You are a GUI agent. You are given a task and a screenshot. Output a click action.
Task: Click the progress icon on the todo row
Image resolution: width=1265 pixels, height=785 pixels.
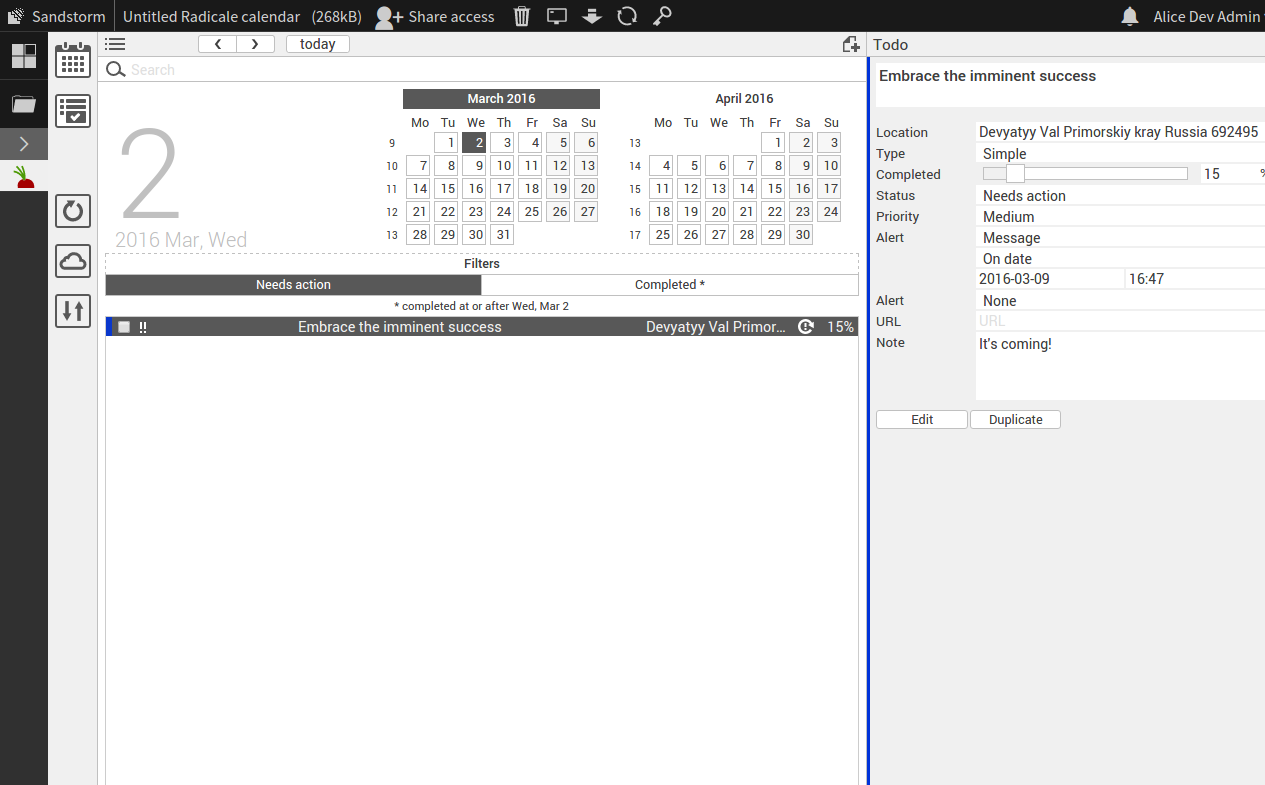pos(806,327)
